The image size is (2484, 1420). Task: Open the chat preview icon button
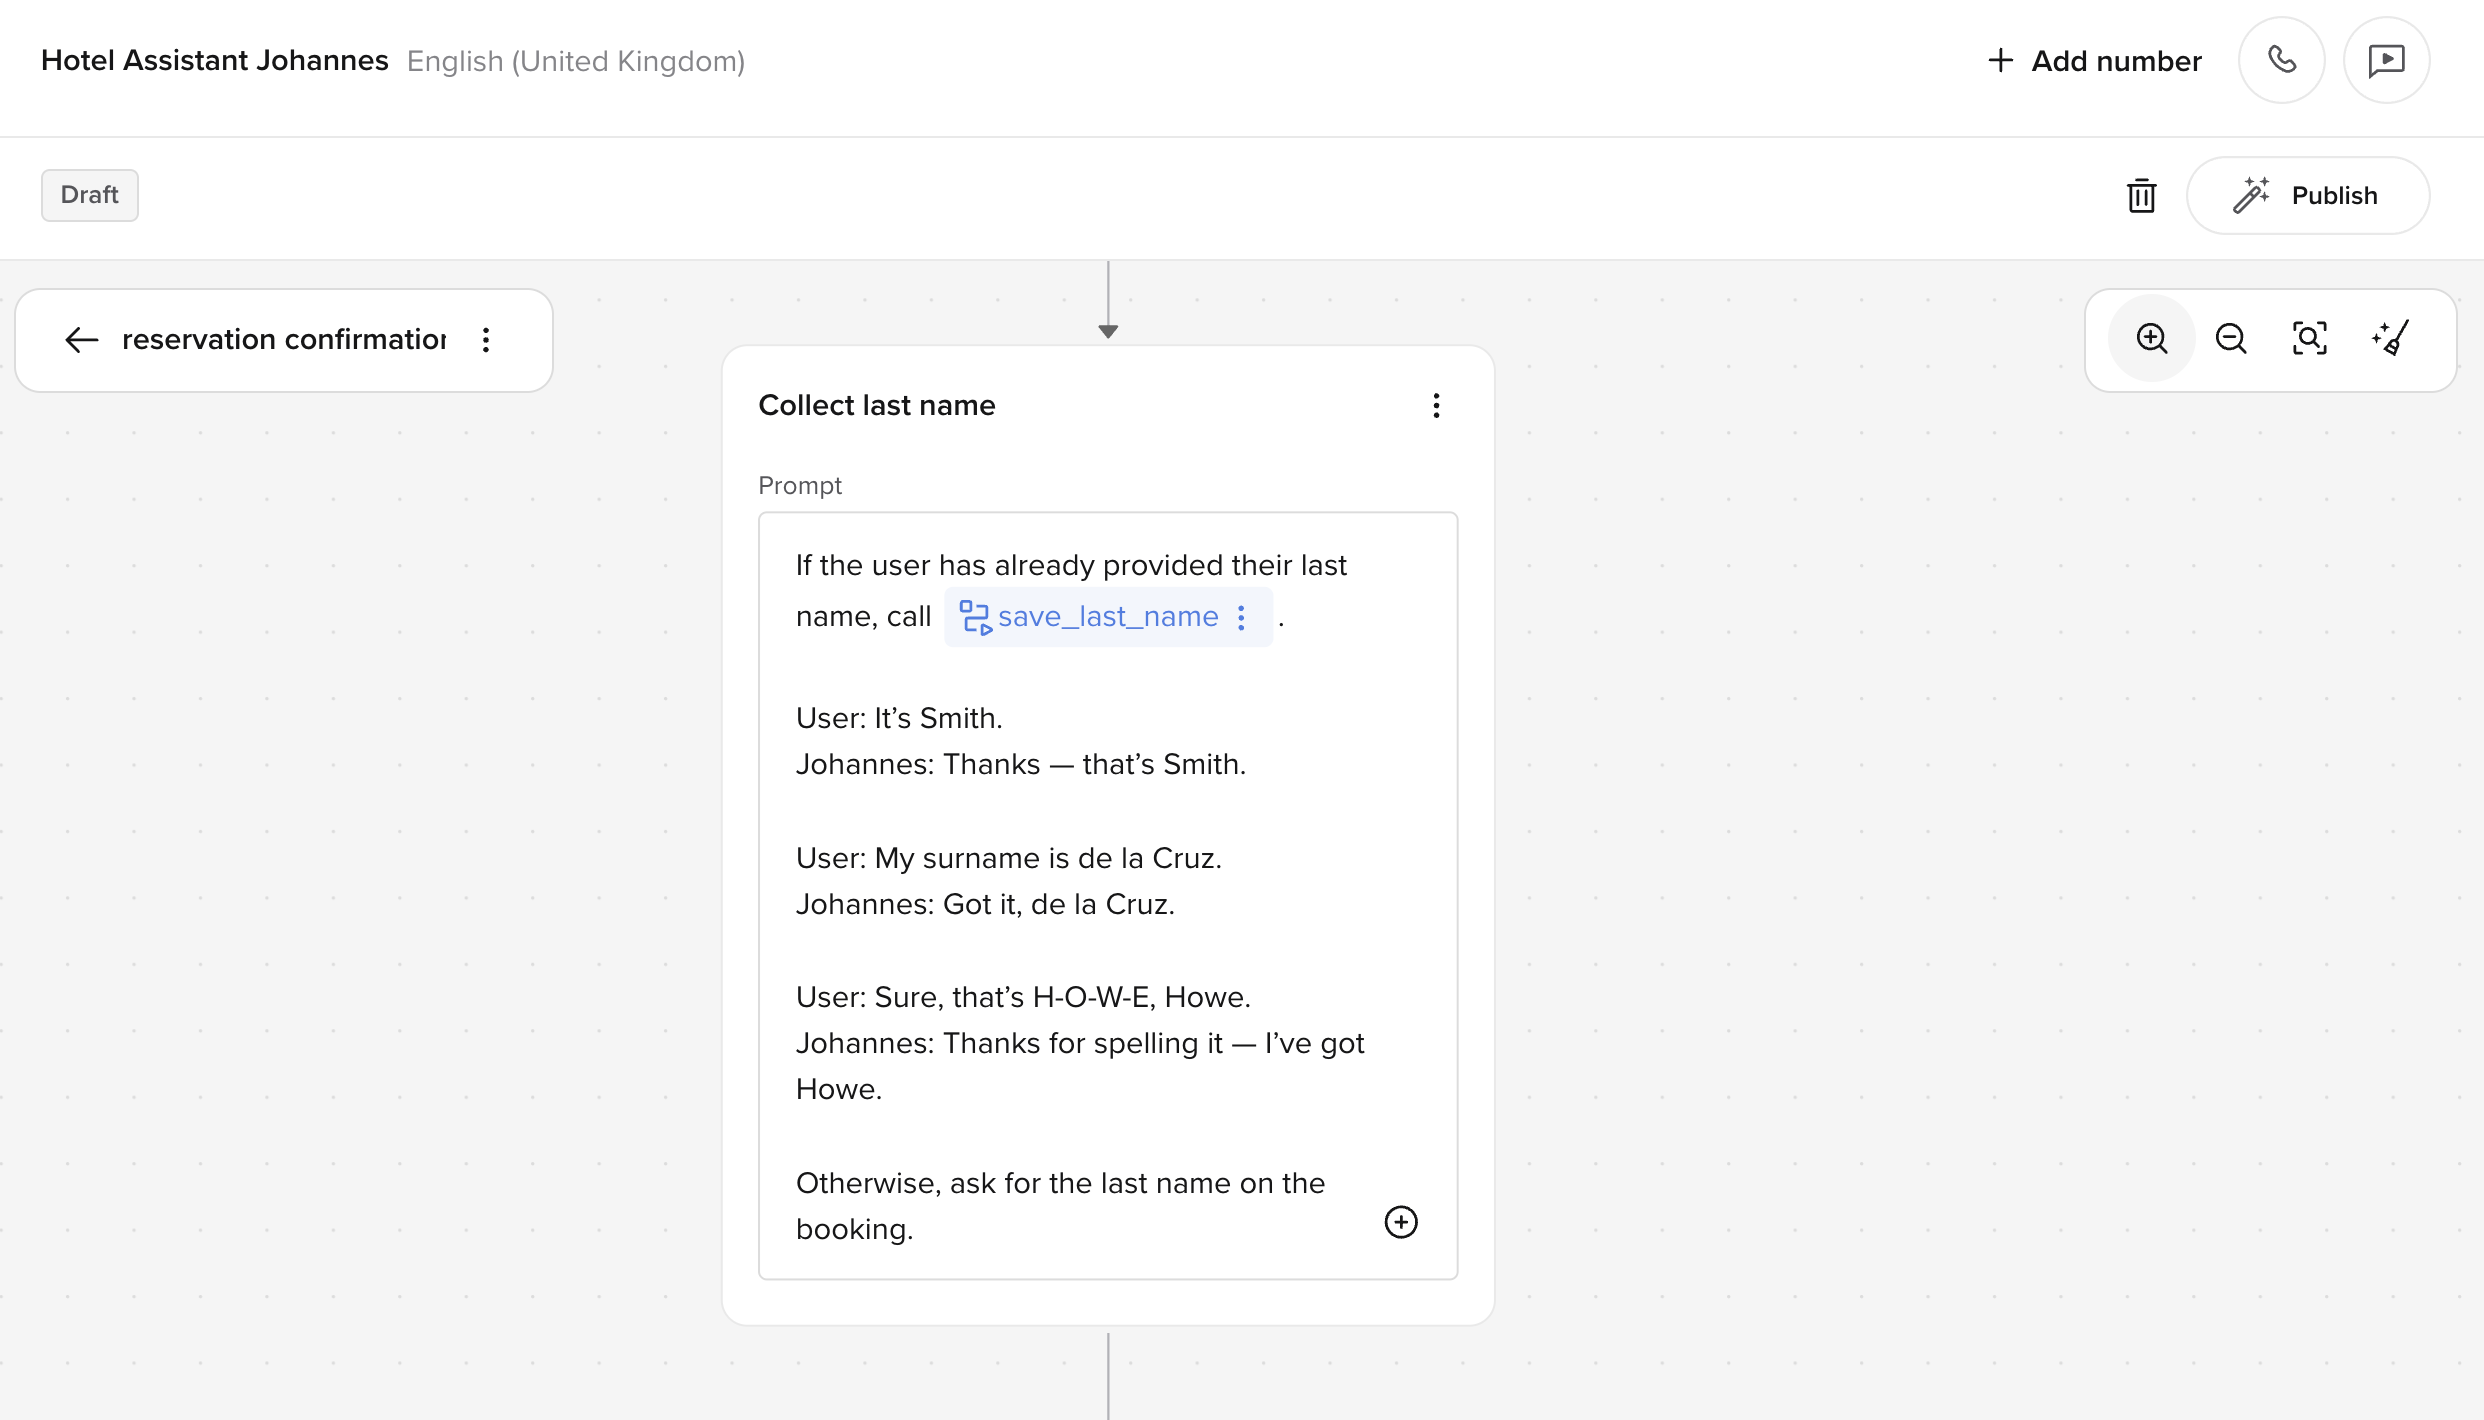coord(2386,61)
